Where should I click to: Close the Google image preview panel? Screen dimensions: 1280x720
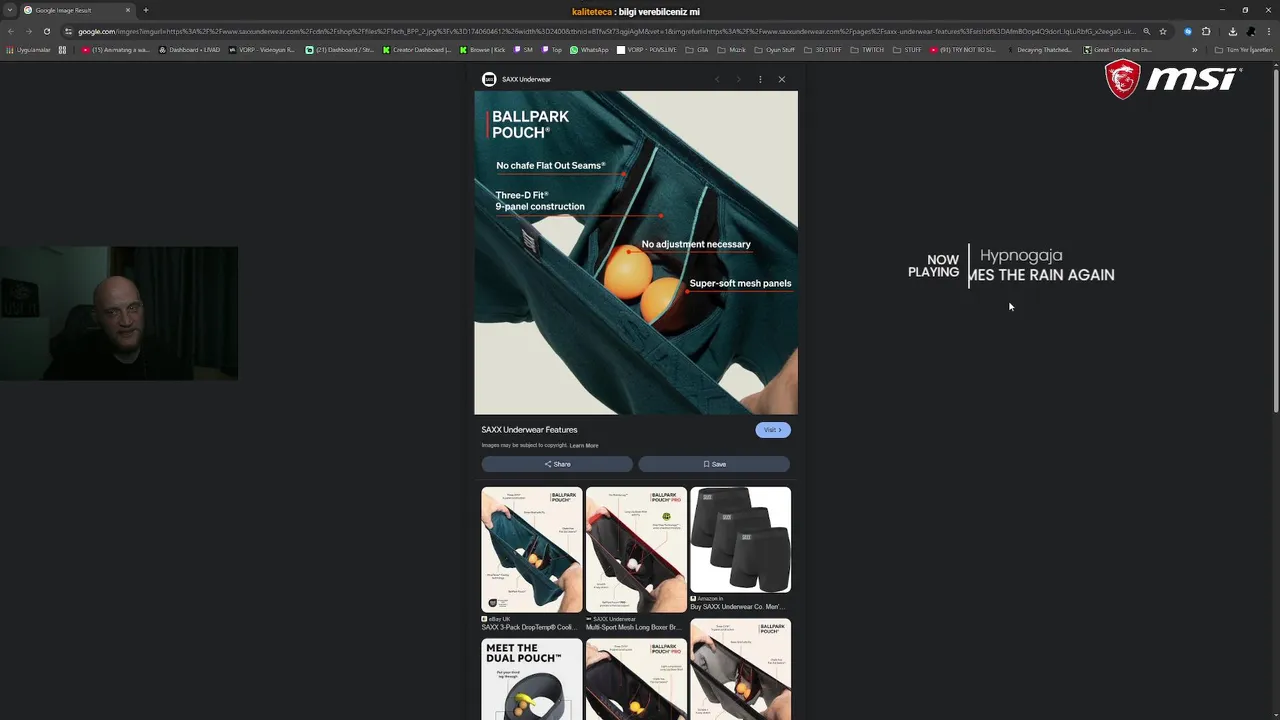click(x=782, y=79)
